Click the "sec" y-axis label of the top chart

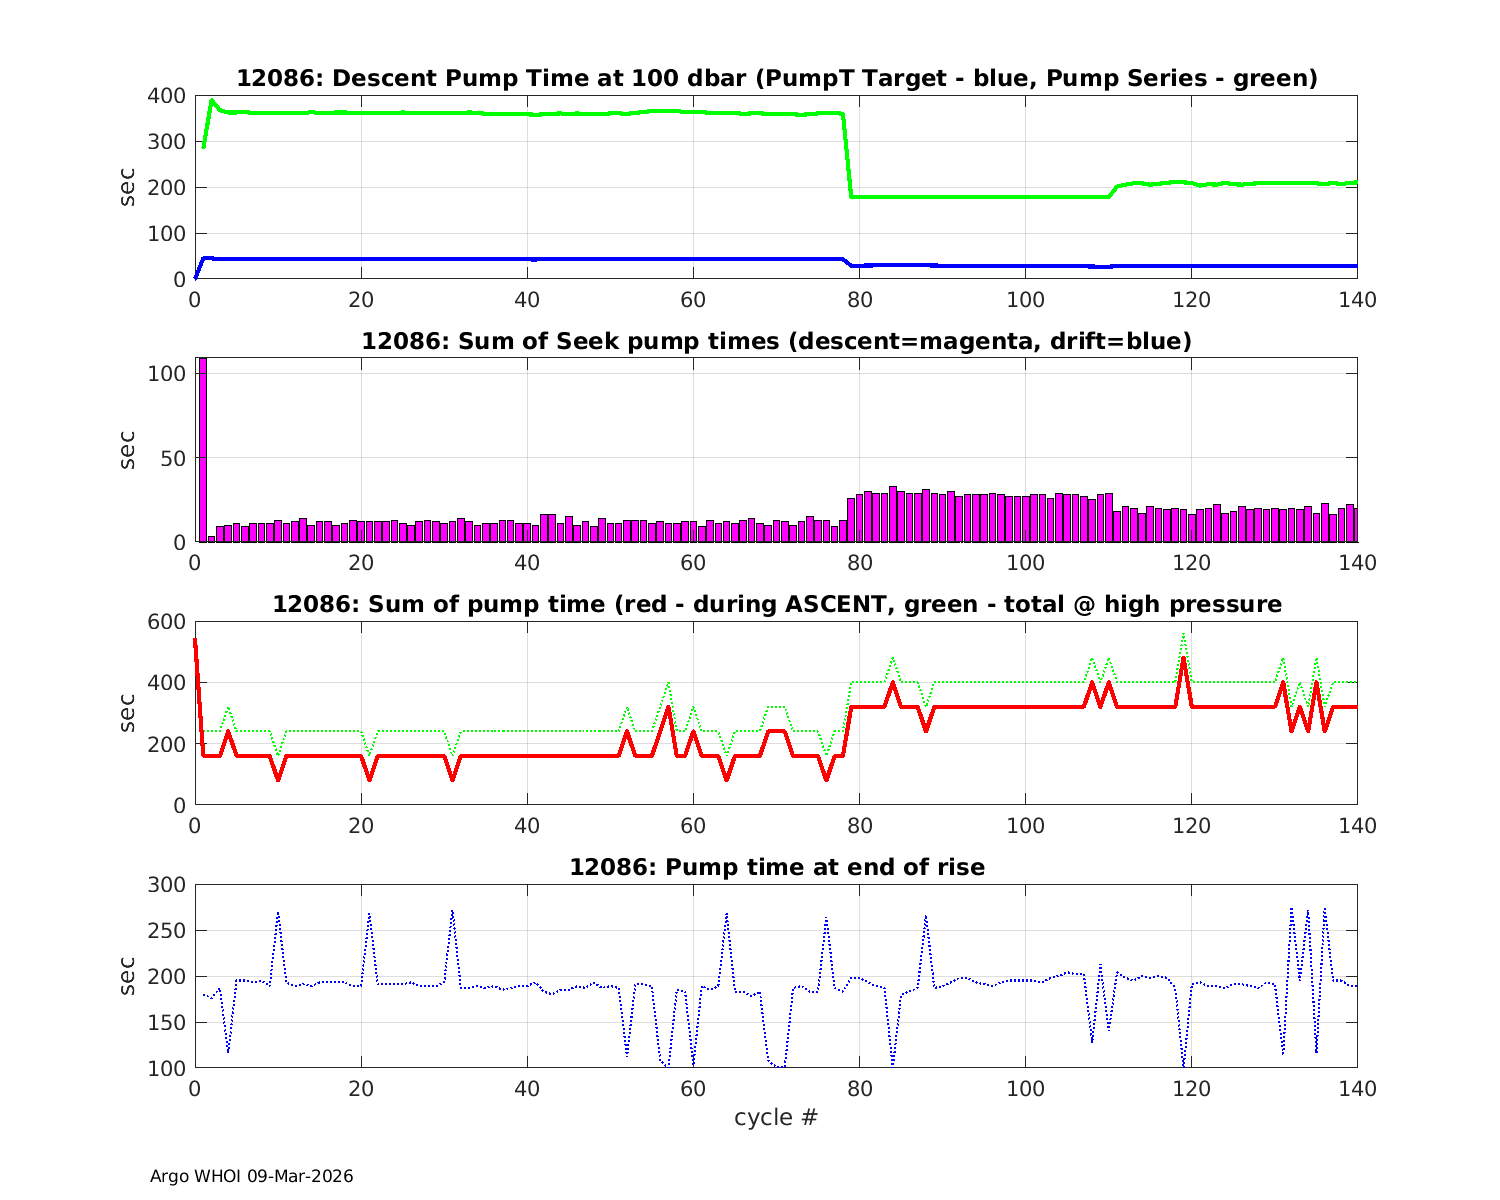[x=127, y=187]
